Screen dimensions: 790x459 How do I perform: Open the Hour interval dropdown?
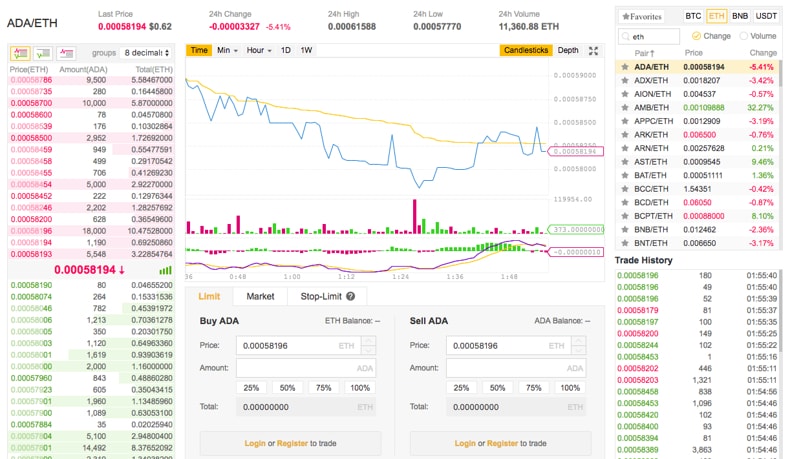pos(259,50)
